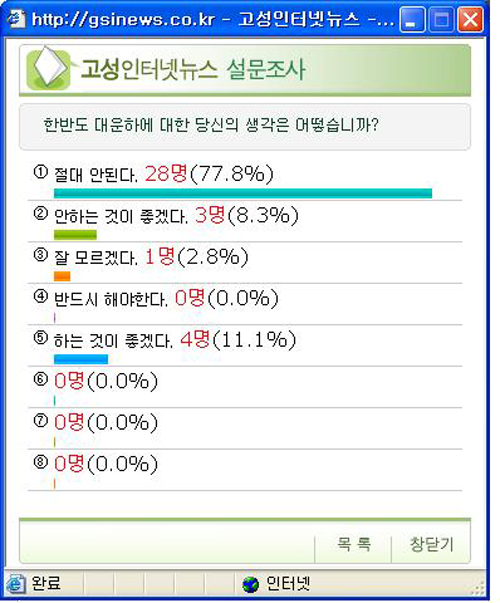The width and height of the screenshot is (500, 603).
Task: Click the green survey logo icon
Action: (48, 69)
